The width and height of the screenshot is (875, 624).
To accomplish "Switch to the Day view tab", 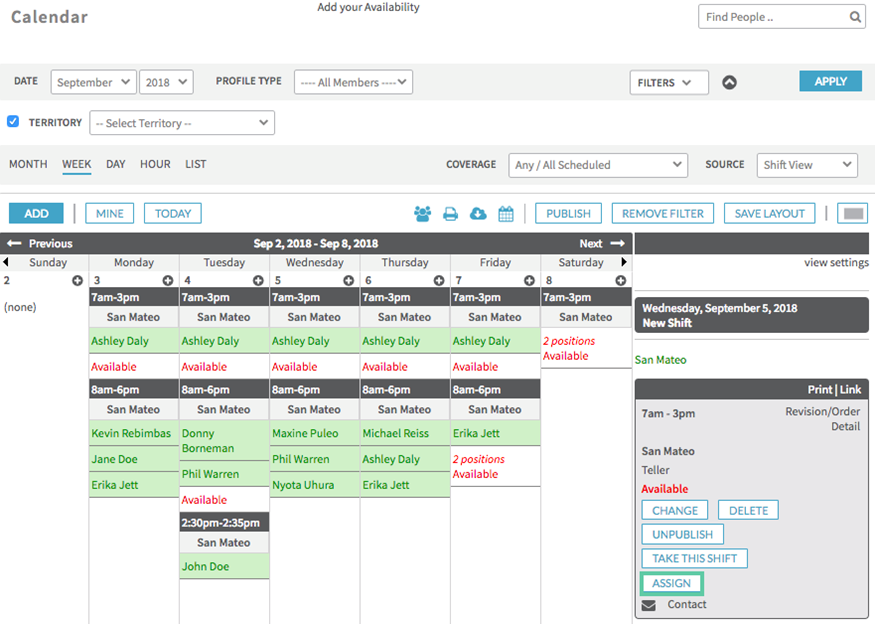I will click(116, 164).
